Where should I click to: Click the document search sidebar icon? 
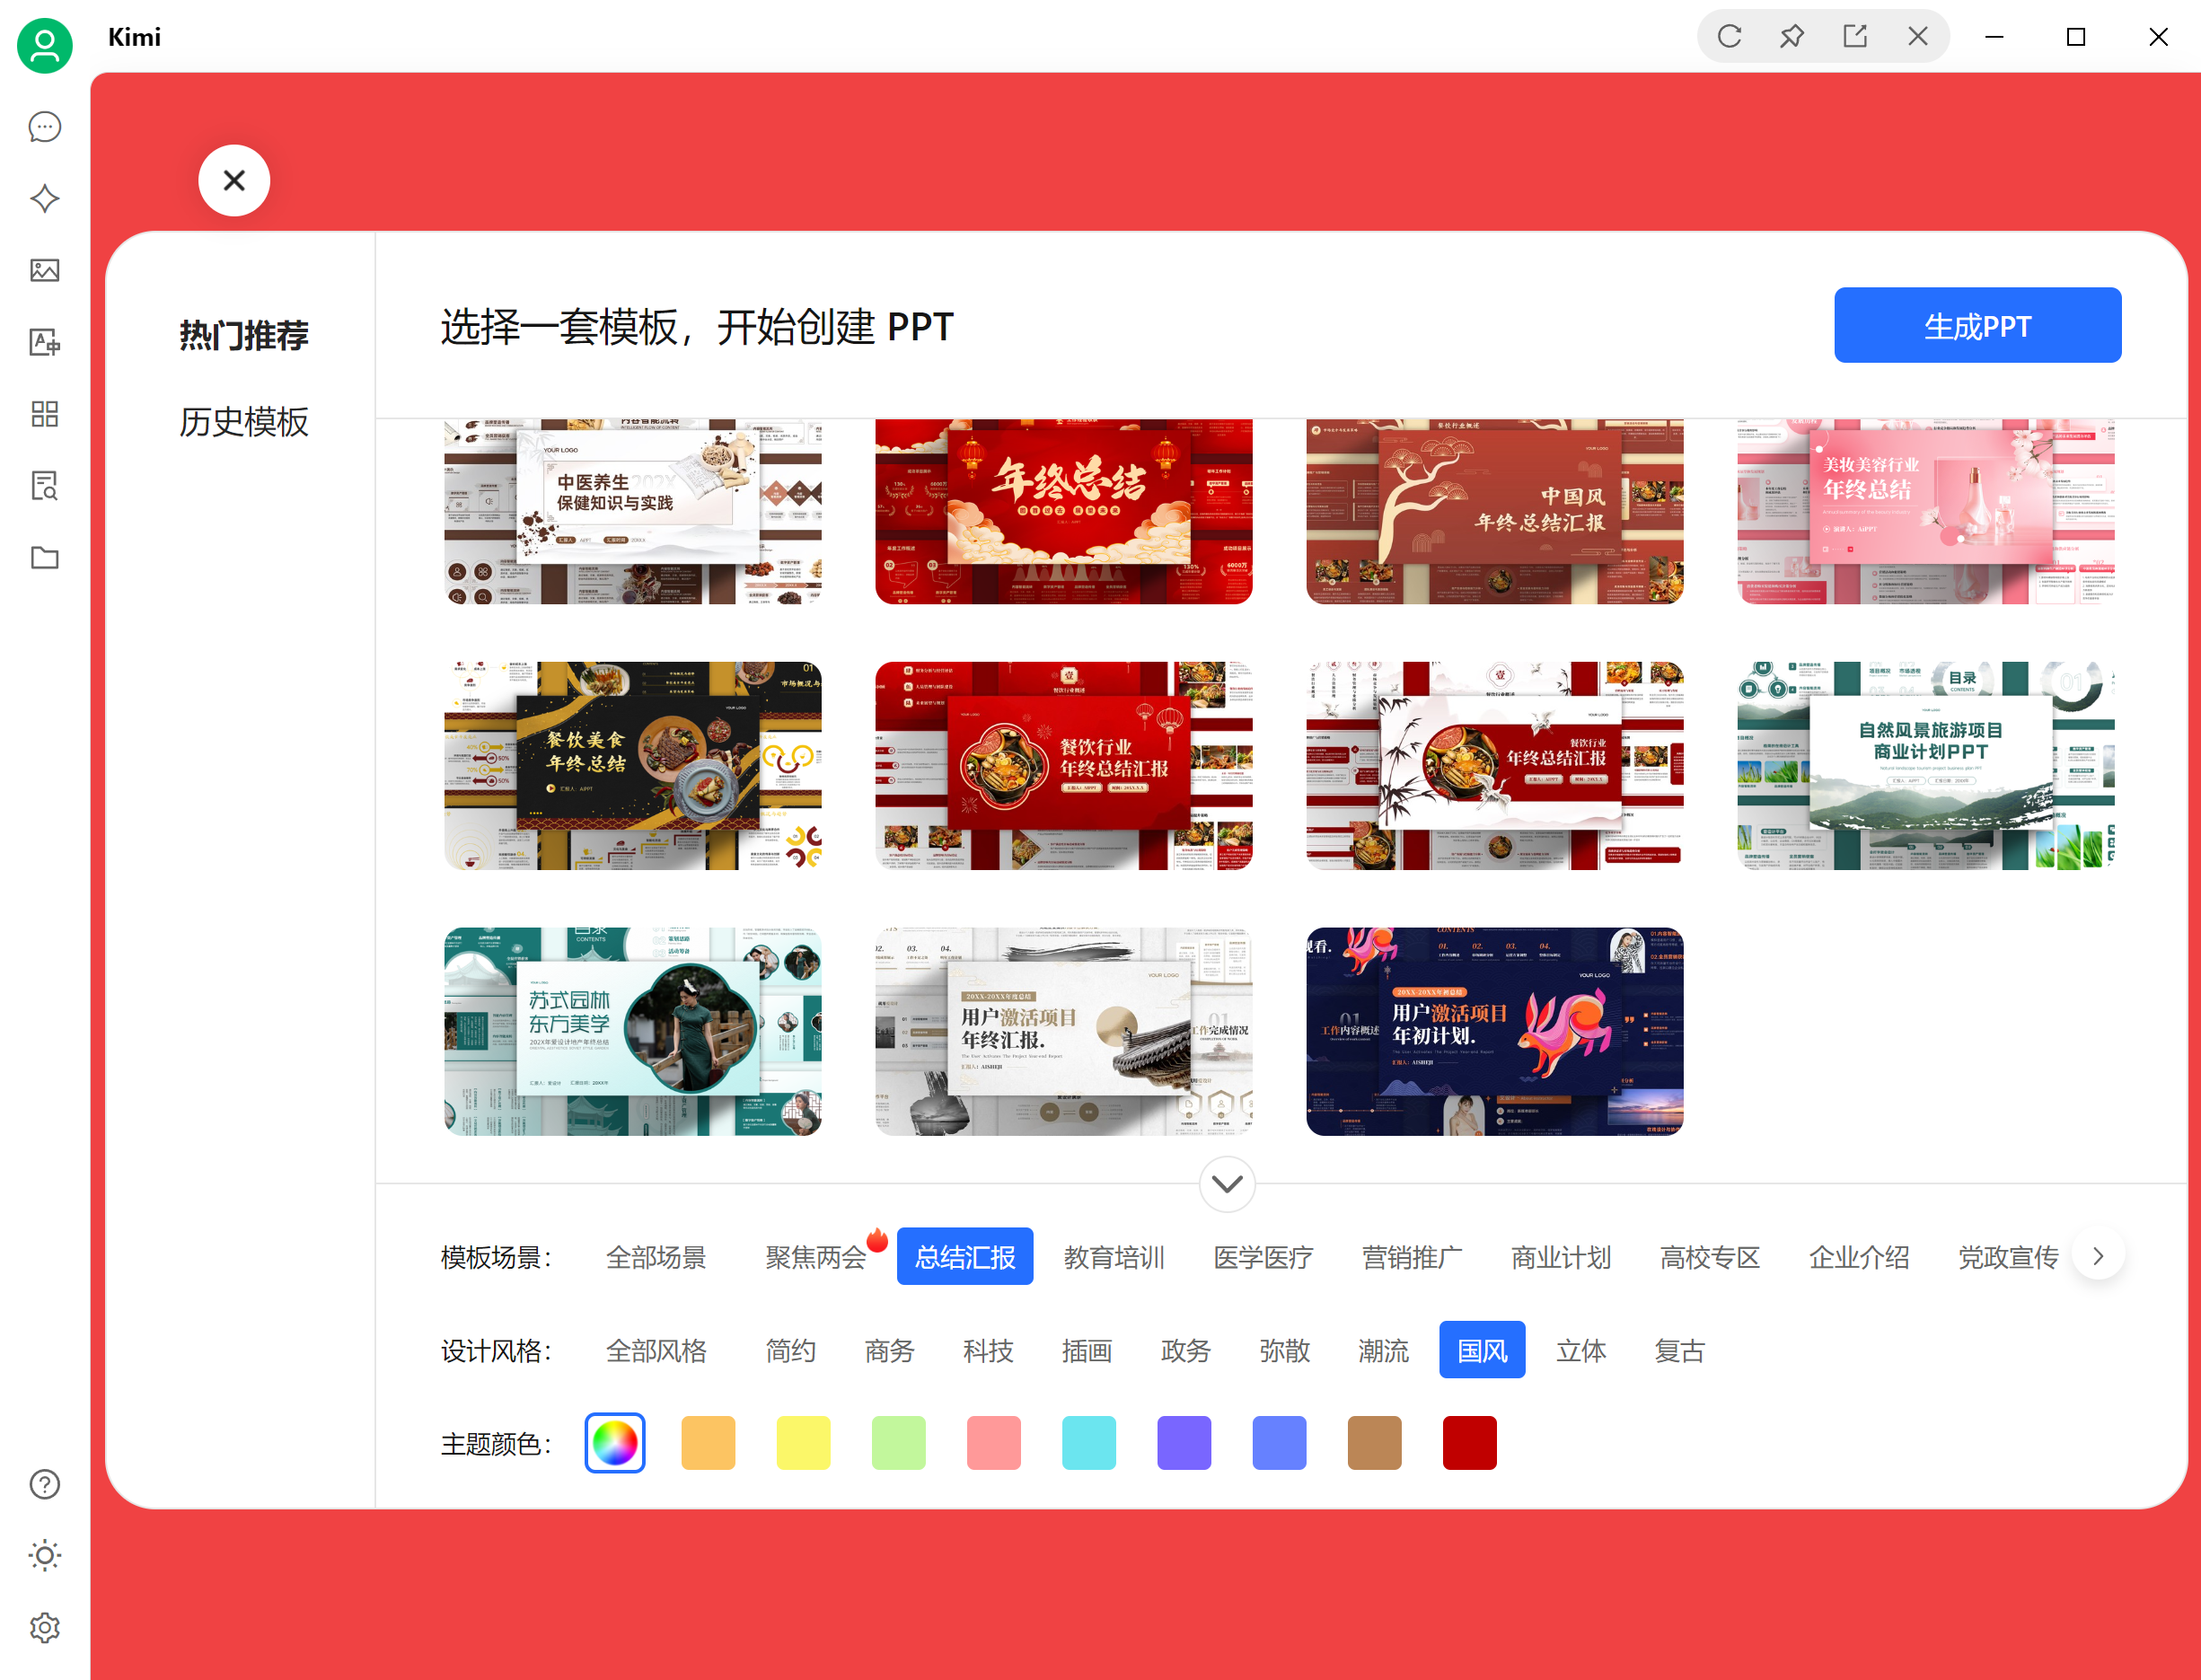point(44,486)
